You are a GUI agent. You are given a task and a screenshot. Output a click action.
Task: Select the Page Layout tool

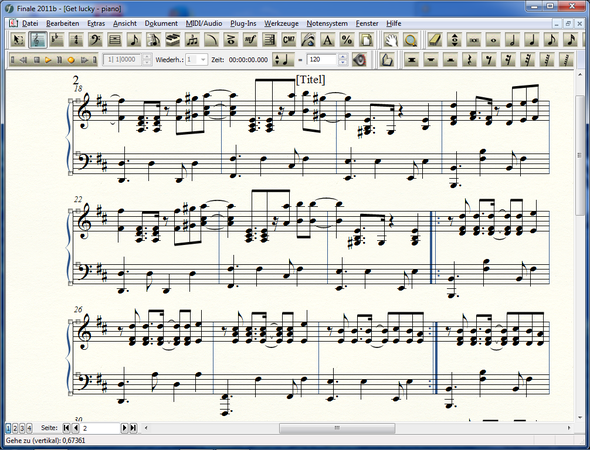(x=366, y=40)
